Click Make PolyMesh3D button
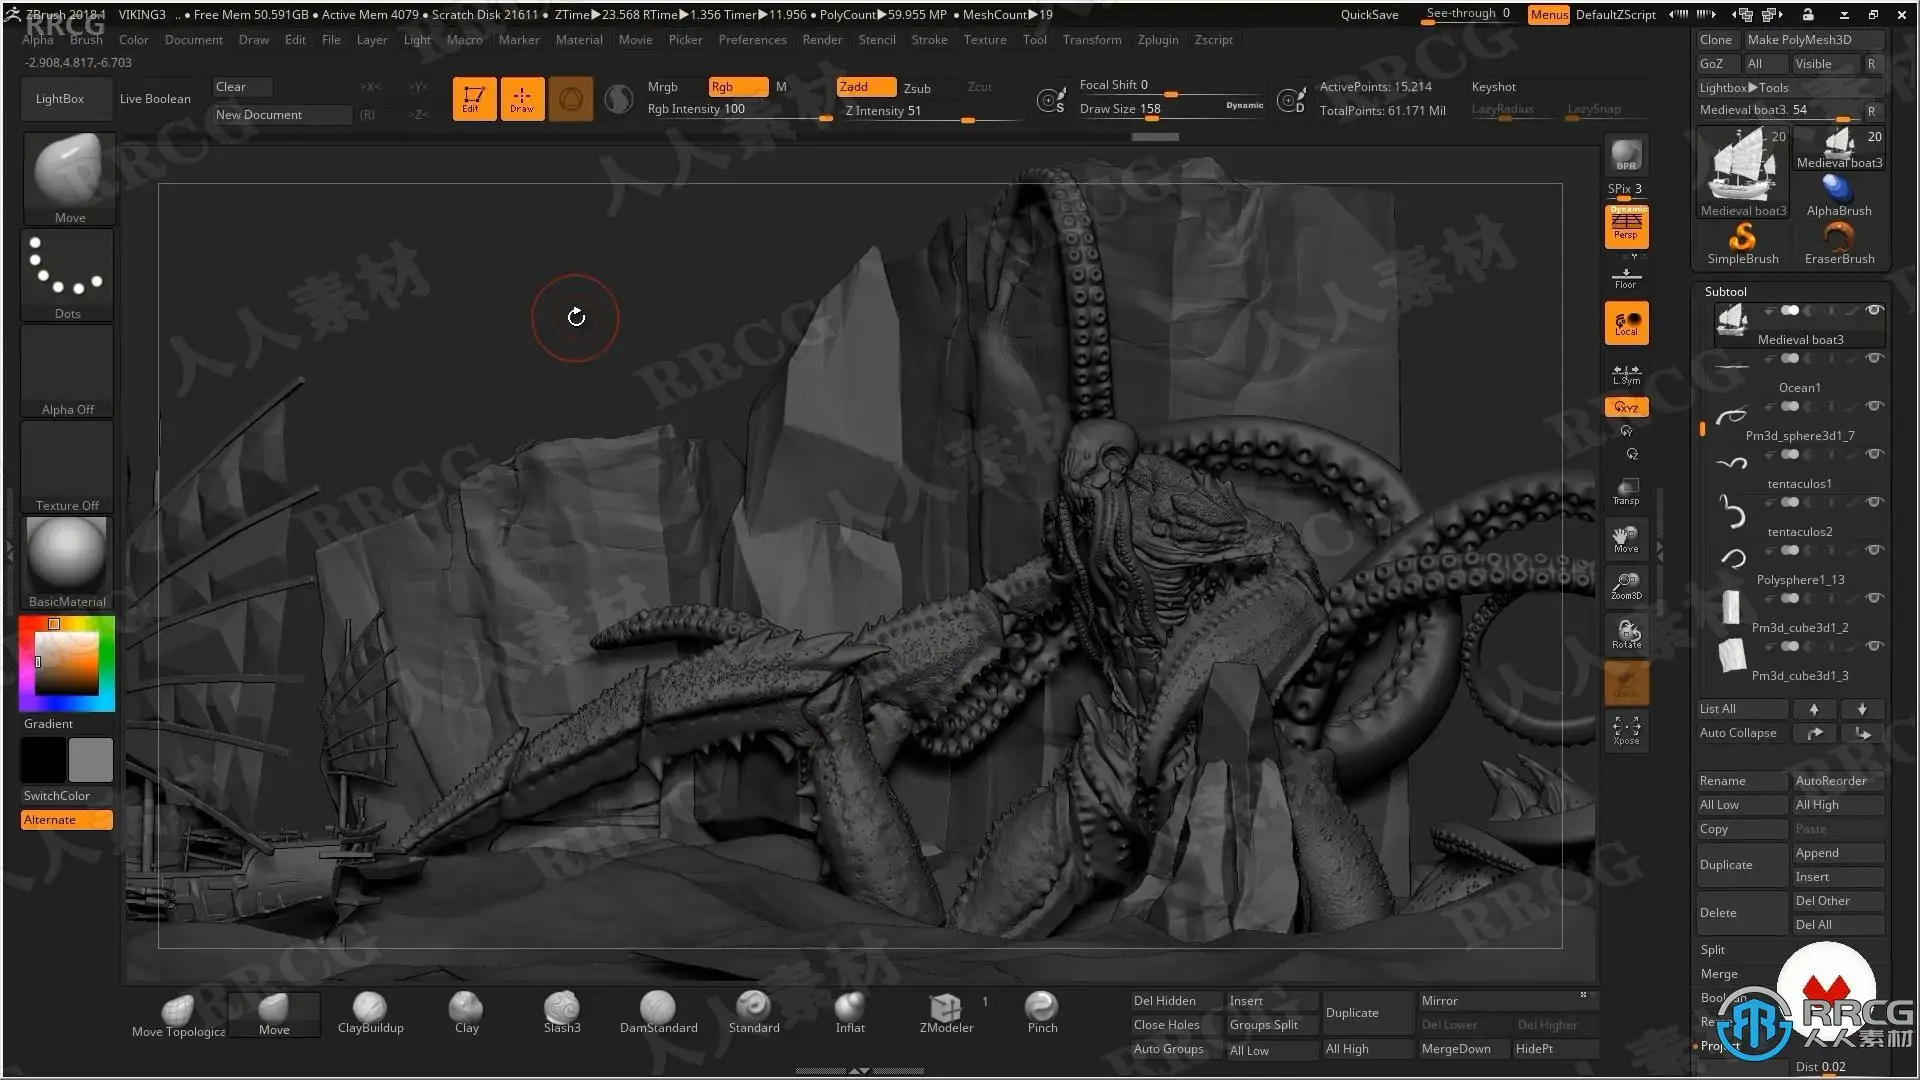Image resolution: width=1920 pixels, height=1080 pixels. 1813,40
